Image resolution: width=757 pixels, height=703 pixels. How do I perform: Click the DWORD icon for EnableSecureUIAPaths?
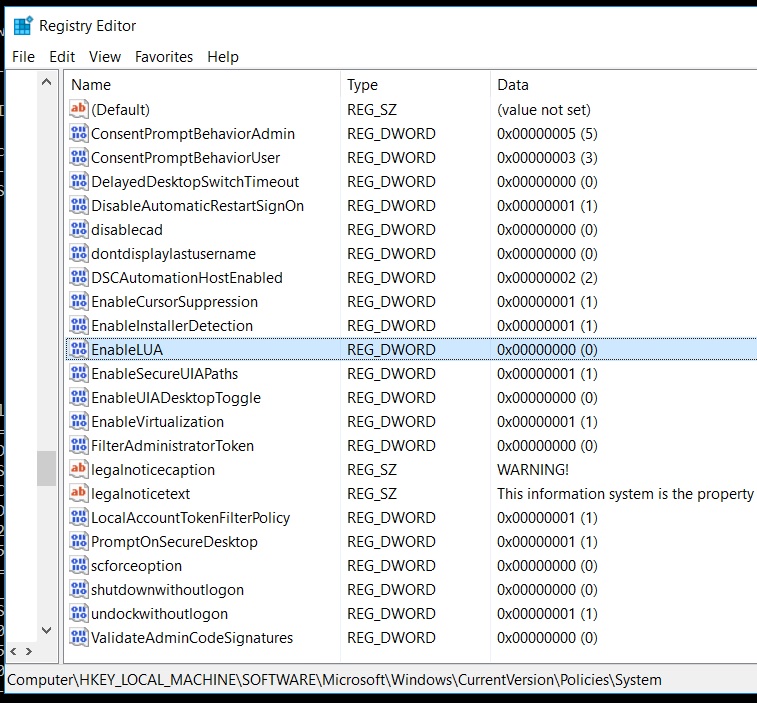pyautogui.click(x=79, y=374)
